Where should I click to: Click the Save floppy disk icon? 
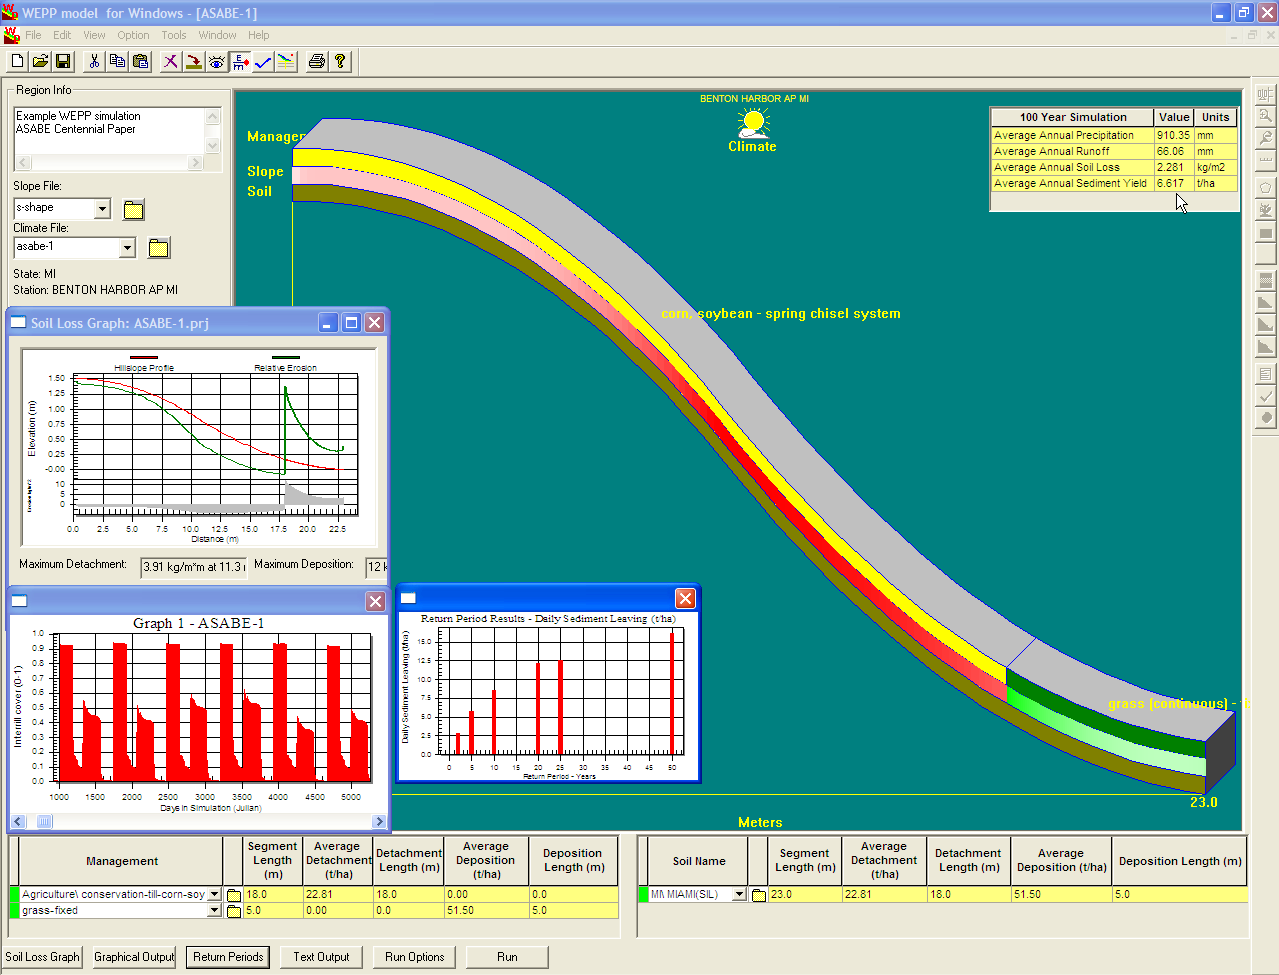(x=63, y=62)
